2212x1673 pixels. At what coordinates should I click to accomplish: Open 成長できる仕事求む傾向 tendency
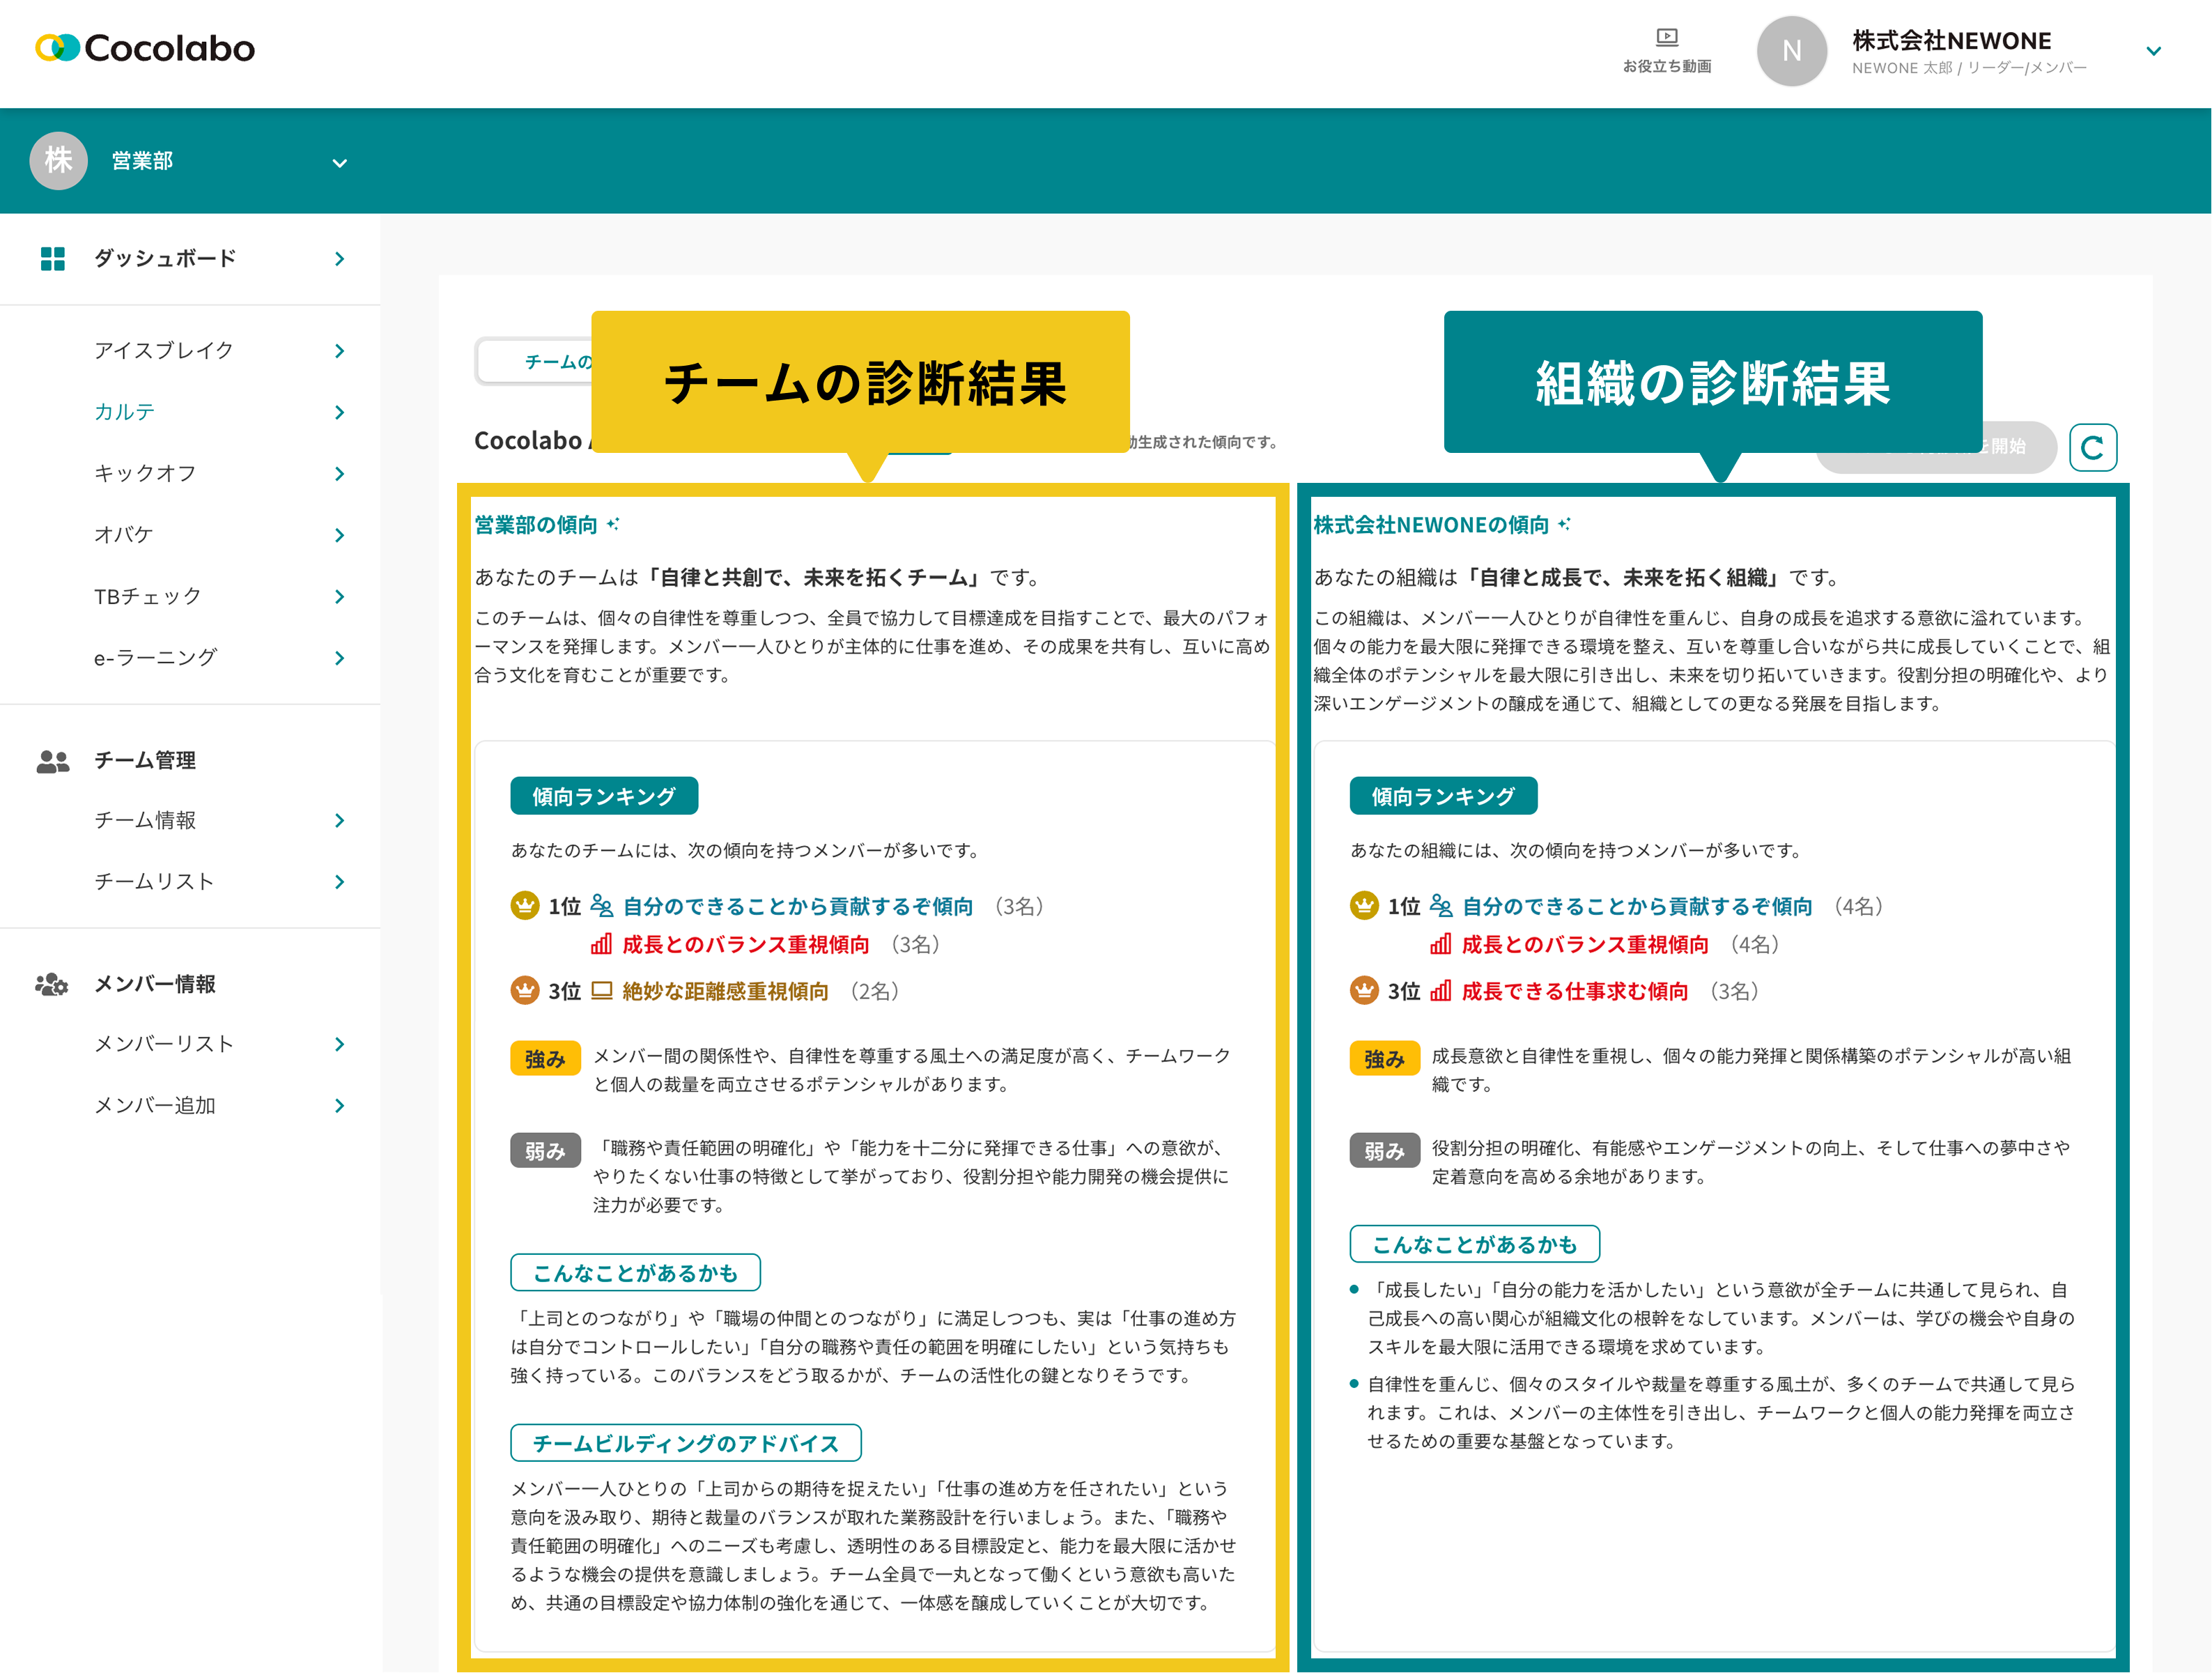pyautogui.click(x=1574, y=991)
